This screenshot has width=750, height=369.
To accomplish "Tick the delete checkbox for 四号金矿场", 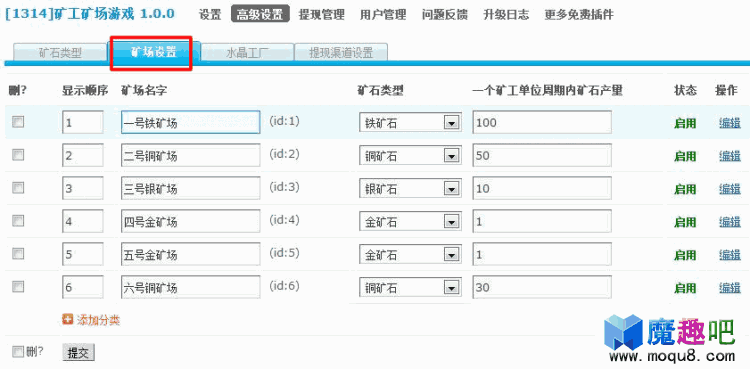I will [18, 221].
